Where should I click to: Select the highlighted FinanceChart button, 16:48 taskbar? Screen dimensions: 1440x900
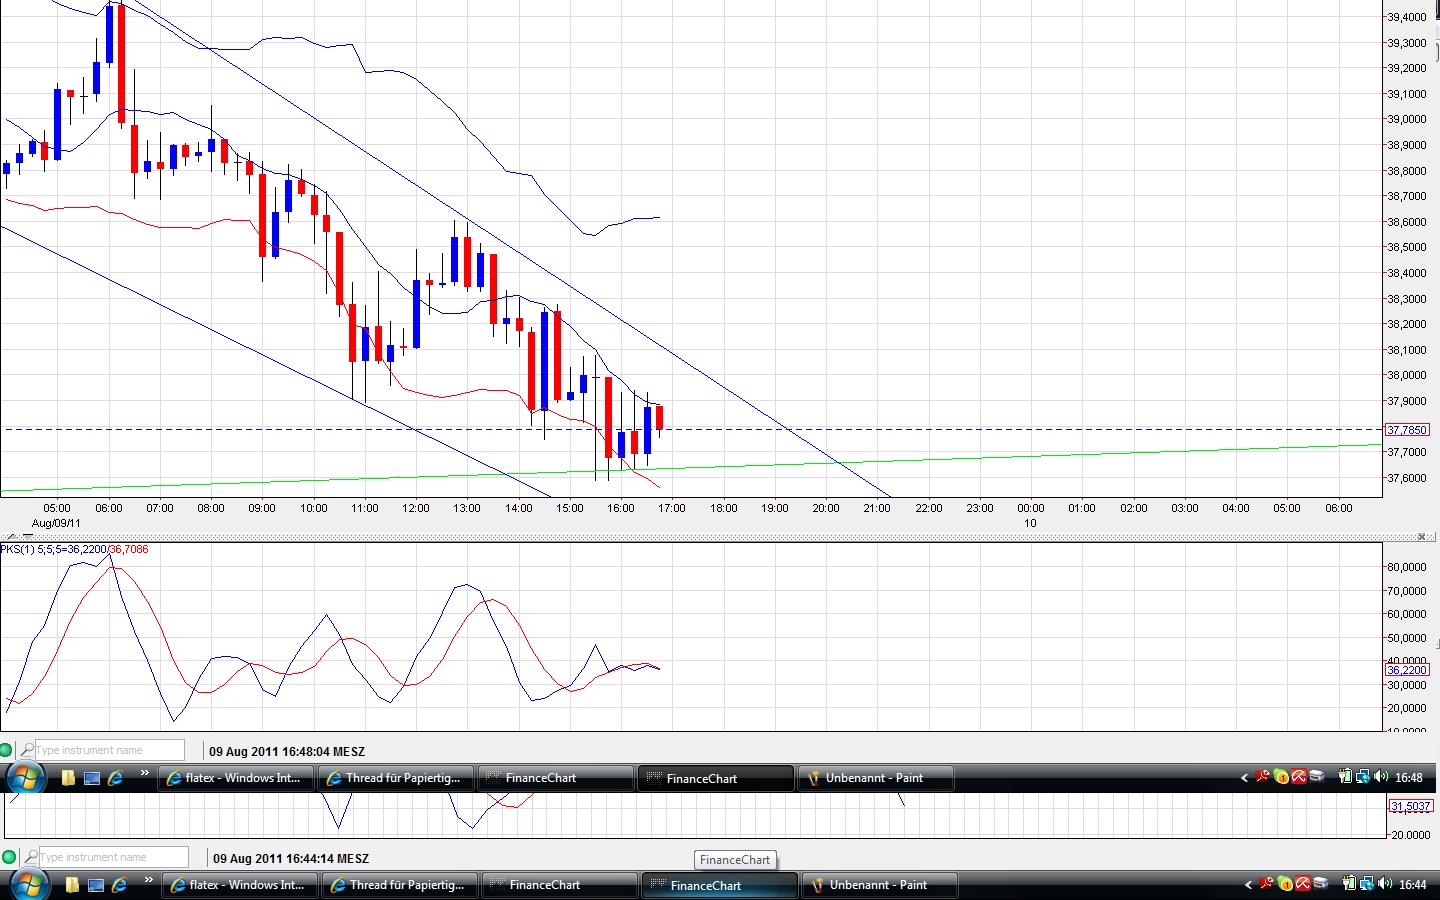716,778
